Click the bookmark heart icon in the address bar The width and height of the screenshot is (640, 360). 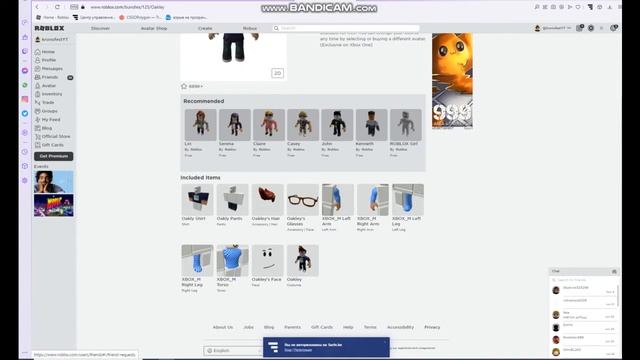coord(578,7)
